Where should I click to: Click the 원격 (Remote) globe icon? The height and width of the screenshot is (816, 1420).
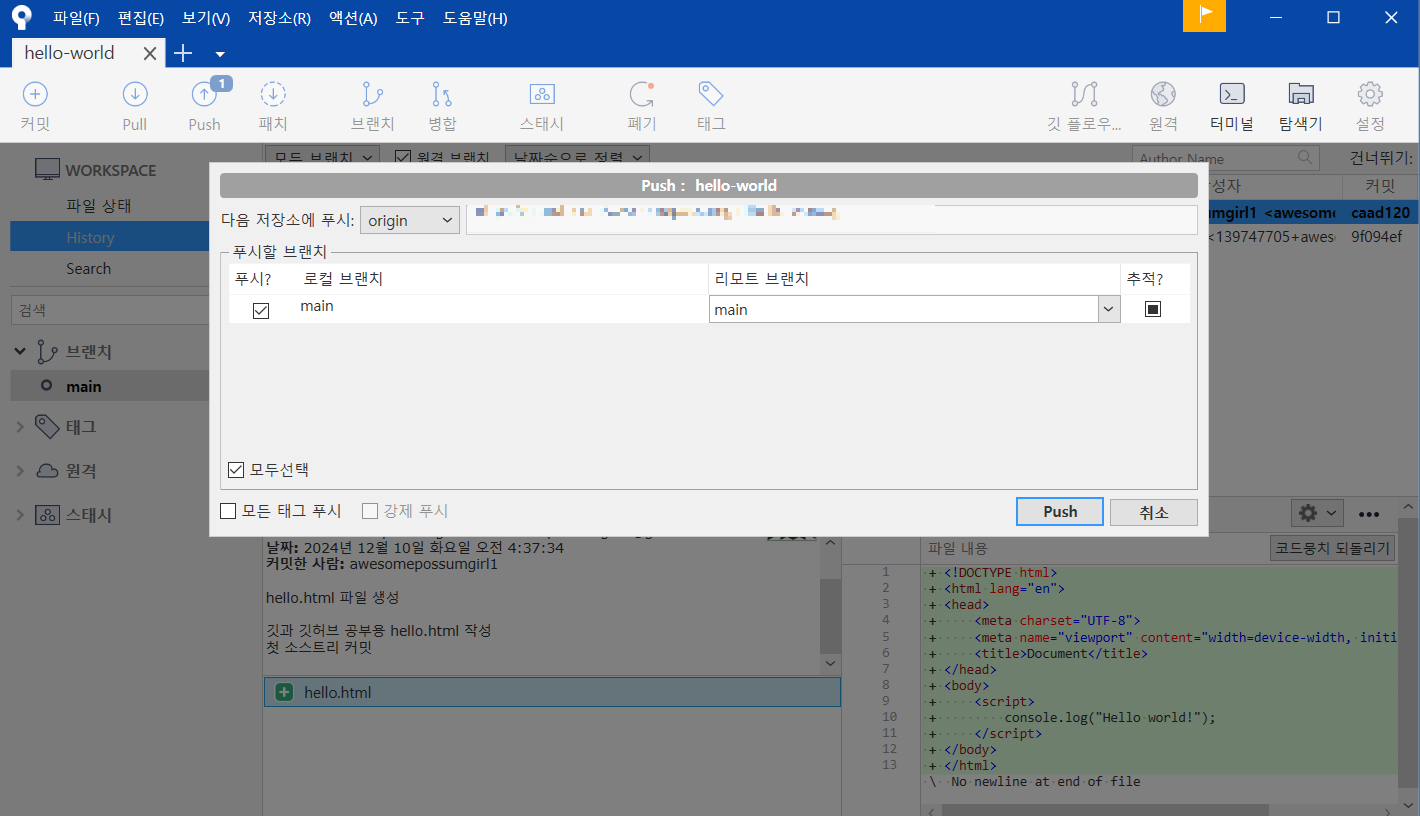click(x=1163, y=95)
